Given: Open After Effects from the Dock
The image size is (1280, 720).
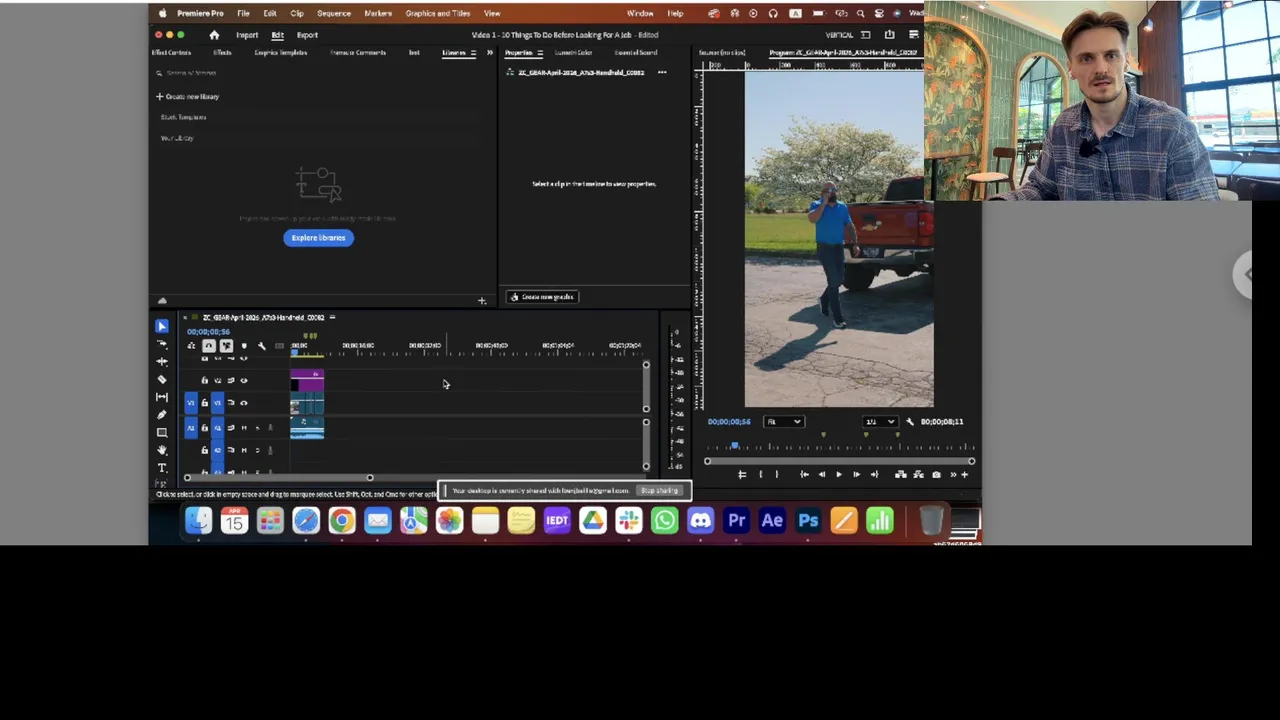Looking at the screenshot, I should coord(772,520).
